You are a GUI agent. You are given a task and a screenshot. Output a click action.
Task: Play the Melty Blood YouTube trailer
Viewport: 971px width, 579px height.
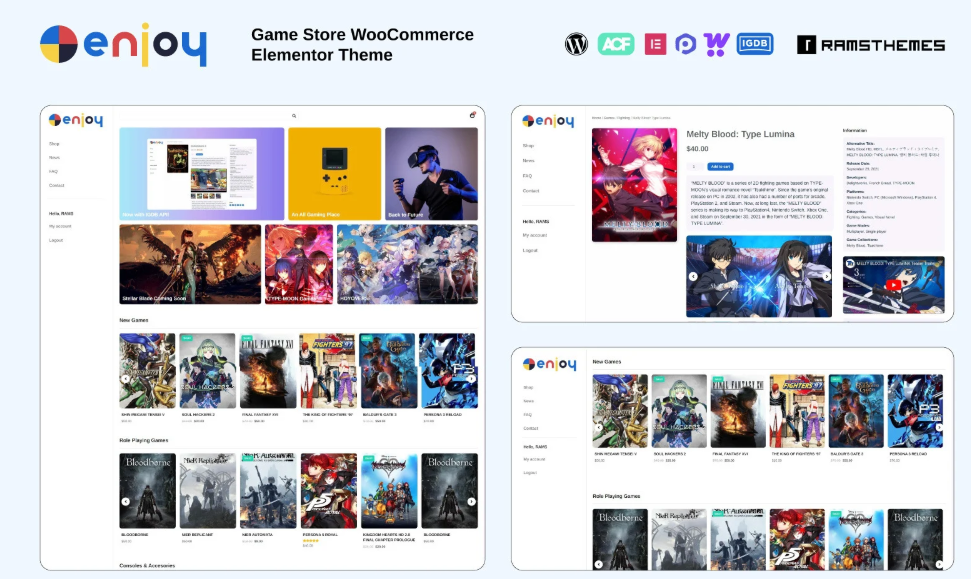tap(893, 285)
